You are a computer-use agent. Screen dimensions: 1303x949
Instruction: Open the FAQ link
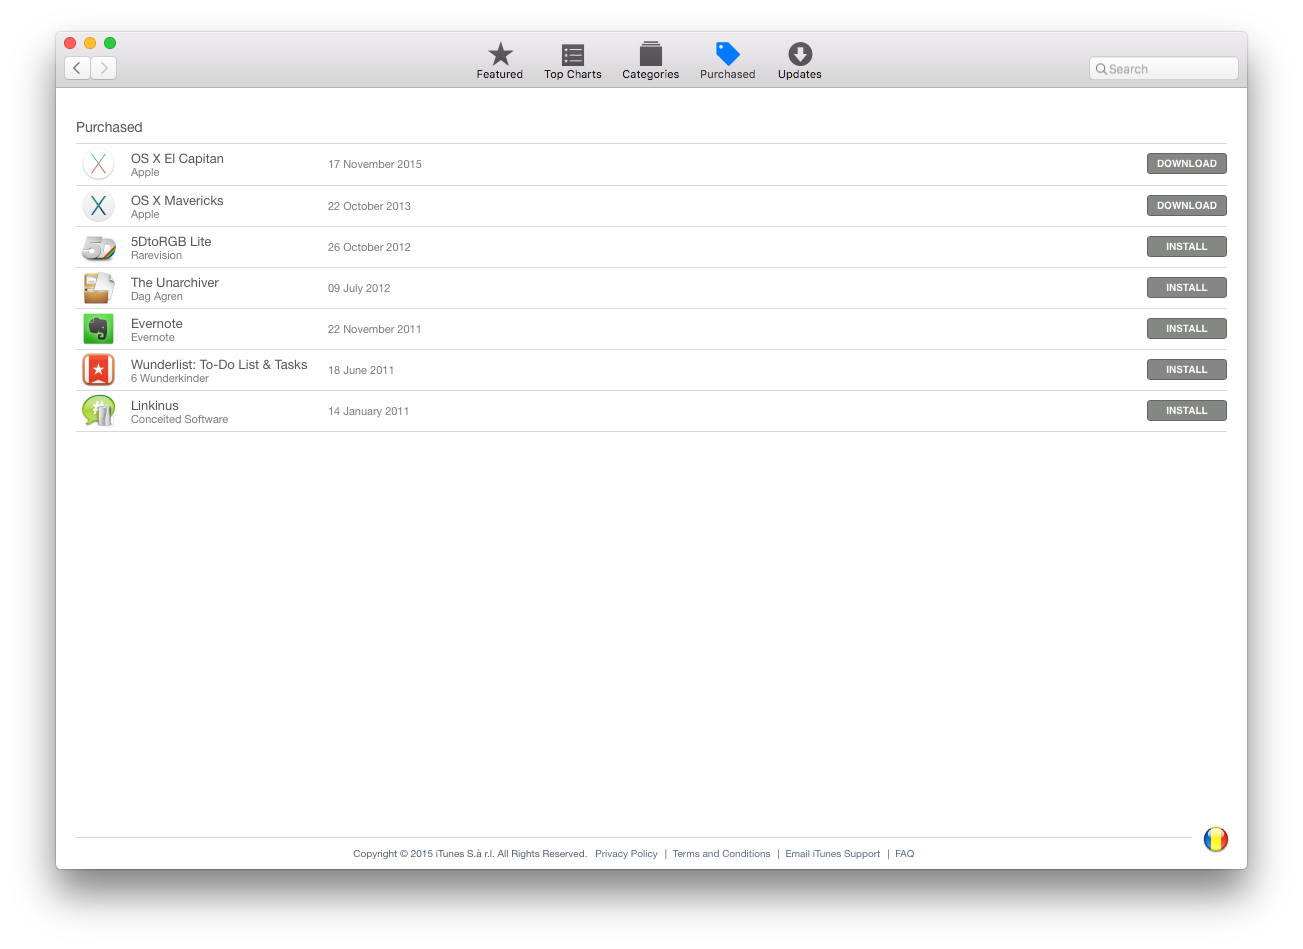tap(905, 854)
